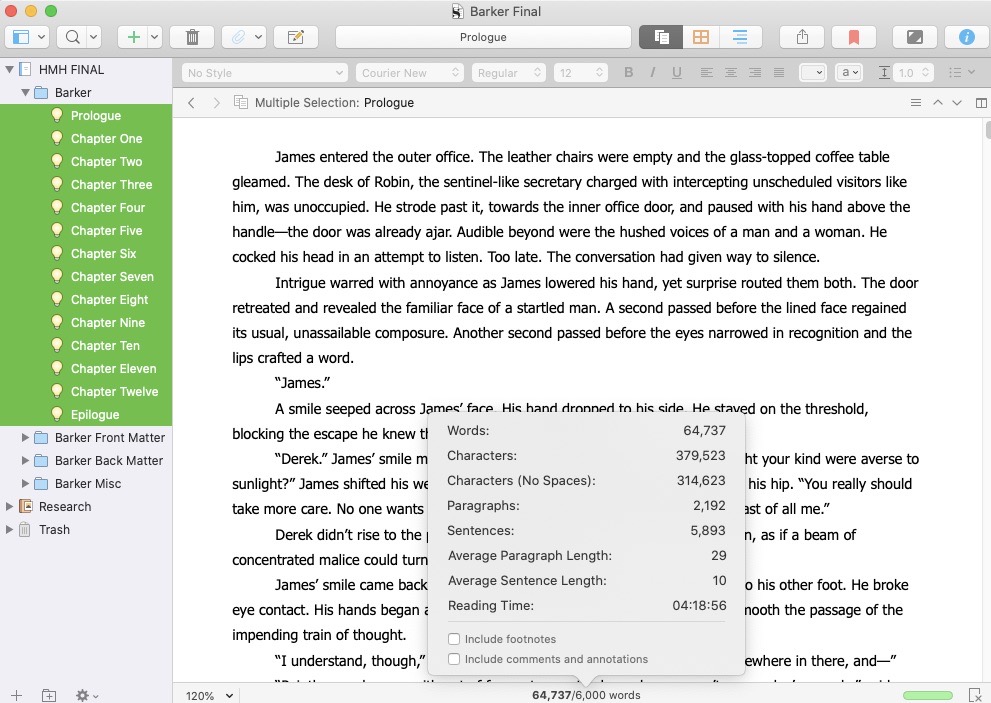Image resolution: width=991 pixels, height=703 pixels.
Task: Select the Epilogue document
Action: (x=95, y=415)
